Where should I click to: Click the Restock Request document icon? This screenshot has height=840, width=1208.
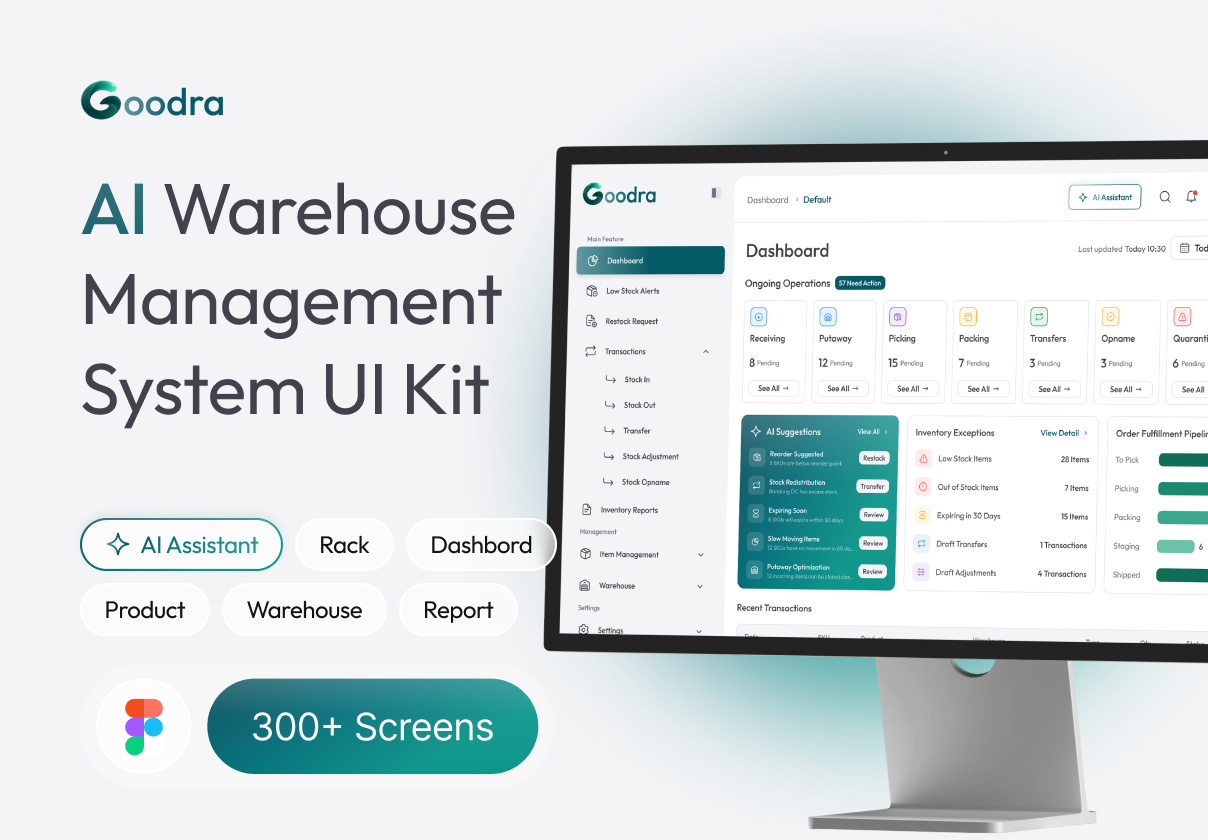(x=590, y=321)
